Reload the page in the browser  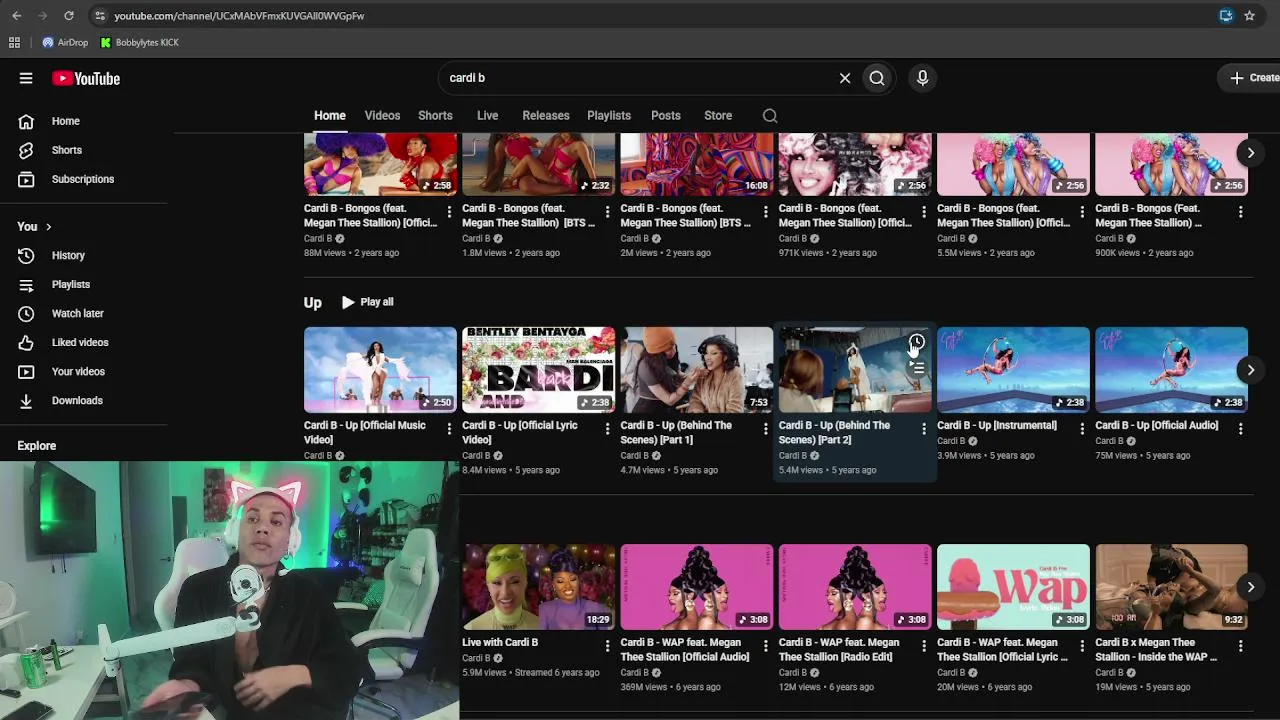(69, 16)
